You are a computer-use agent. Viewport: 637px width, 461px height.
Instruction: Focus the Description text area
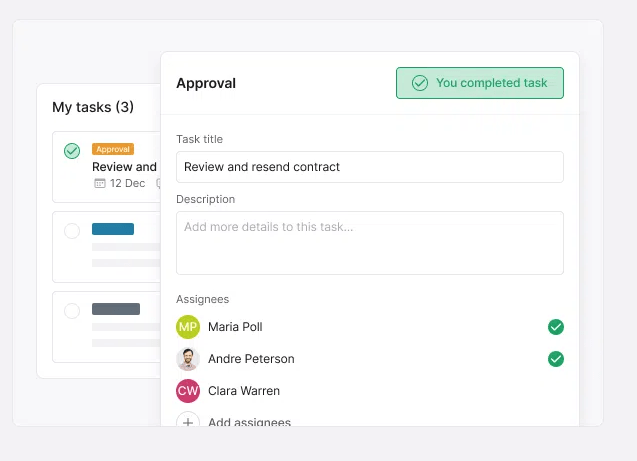point(370,243)
